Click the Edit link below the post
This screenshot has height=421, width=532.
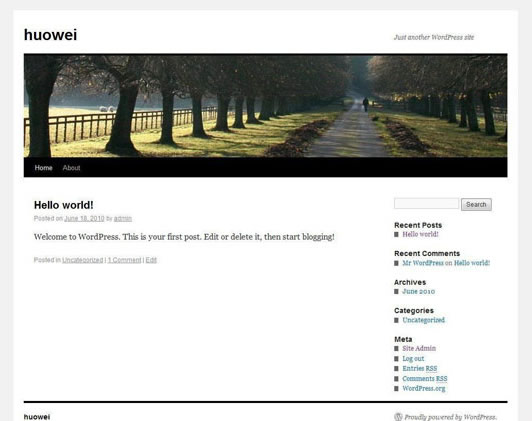coord(151,260)
